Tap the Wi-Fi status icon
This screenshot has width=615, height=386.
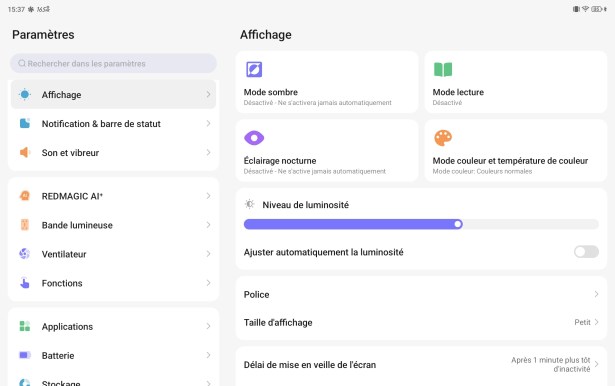(x=585, y=9)
